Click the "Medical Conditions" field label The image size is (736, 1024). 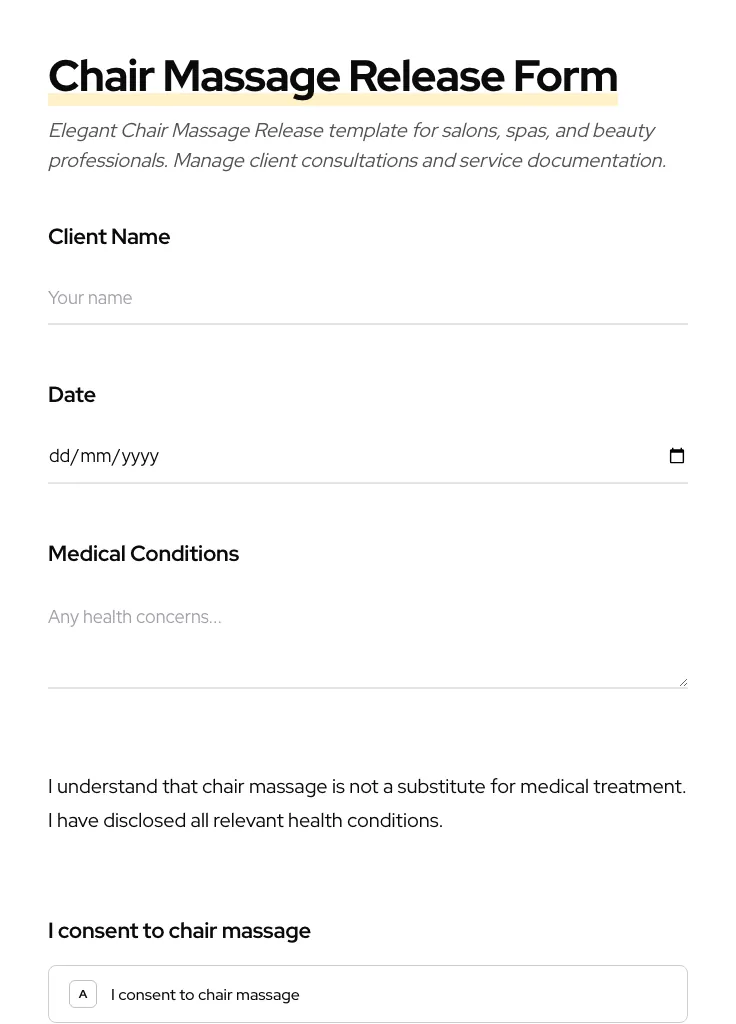click(x=143, y=554)
